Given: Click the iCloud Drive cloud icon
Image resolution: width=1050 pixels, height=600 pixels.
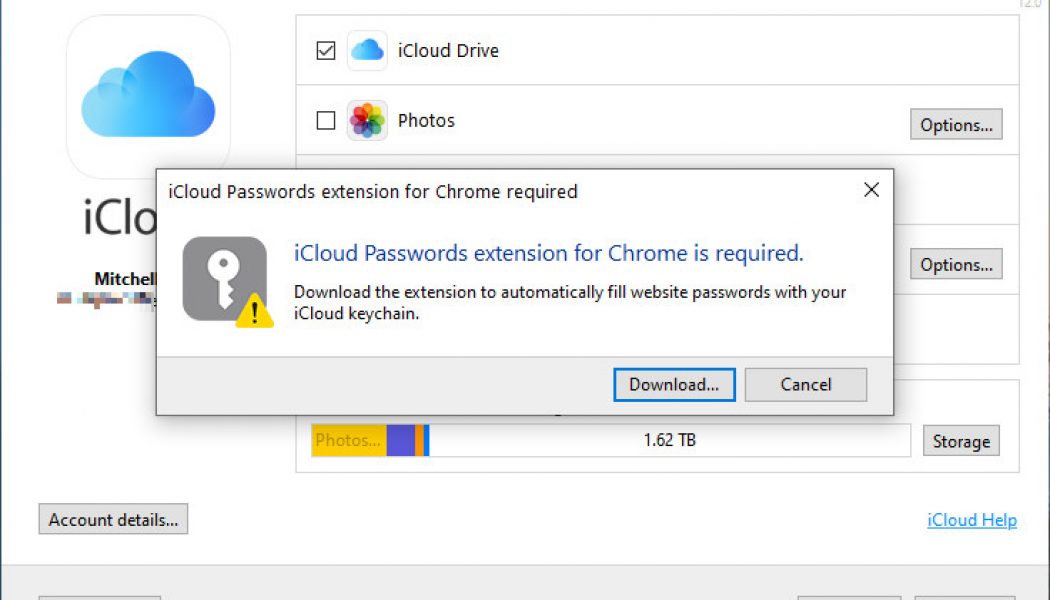Looking at the screenshot, I should point(367,50).
